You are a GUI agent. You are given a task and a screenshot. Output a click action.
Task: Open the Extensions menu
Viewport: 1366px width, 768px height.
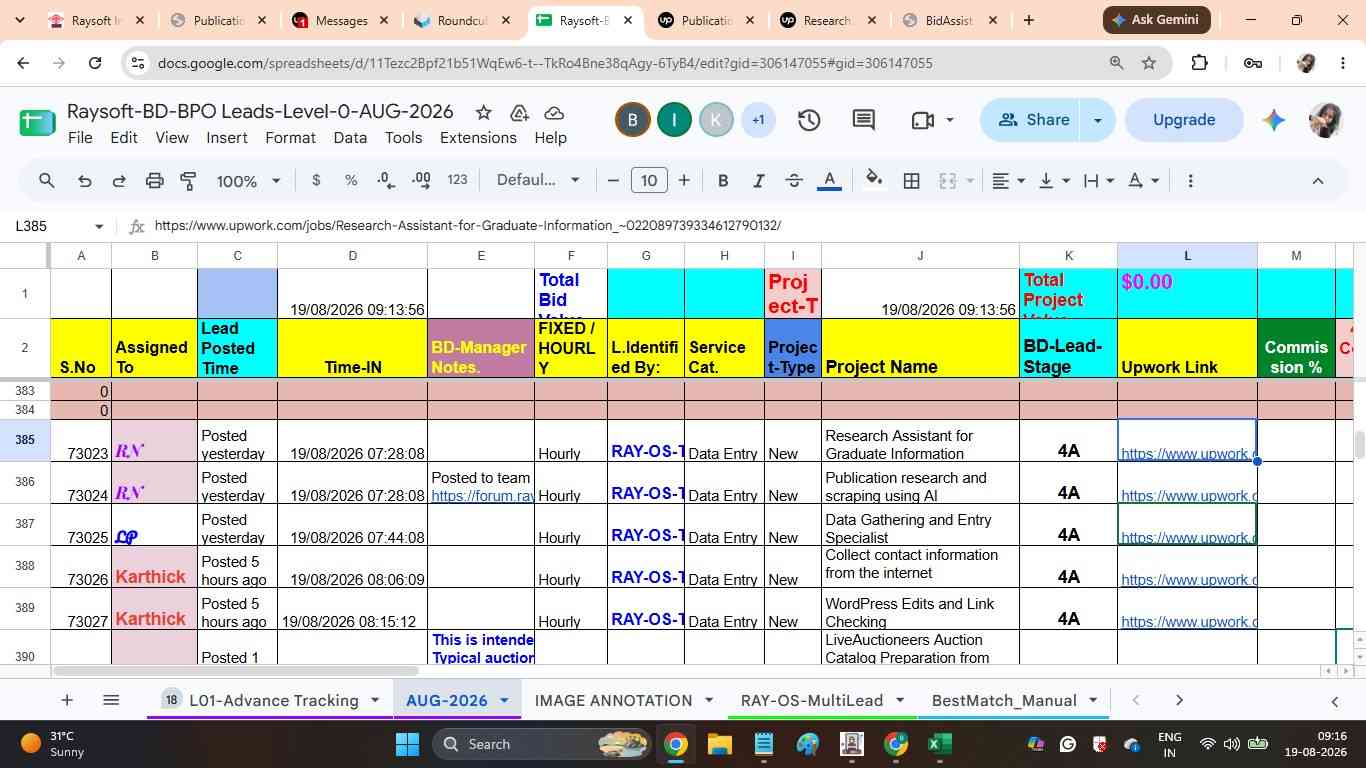478,137
